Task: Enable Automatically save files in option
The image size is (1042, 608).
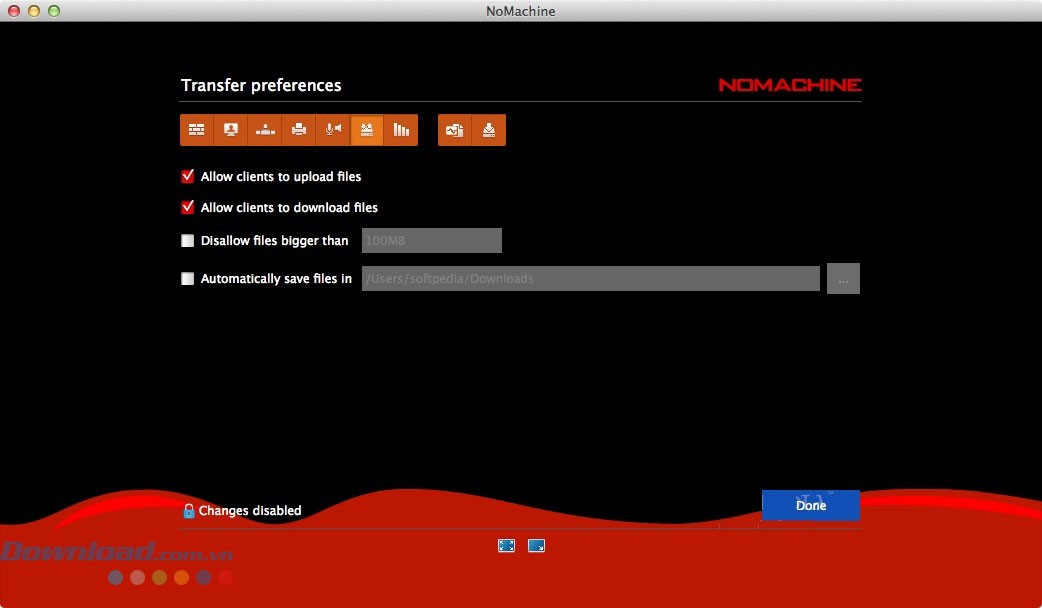Action: tap(188, 279)
